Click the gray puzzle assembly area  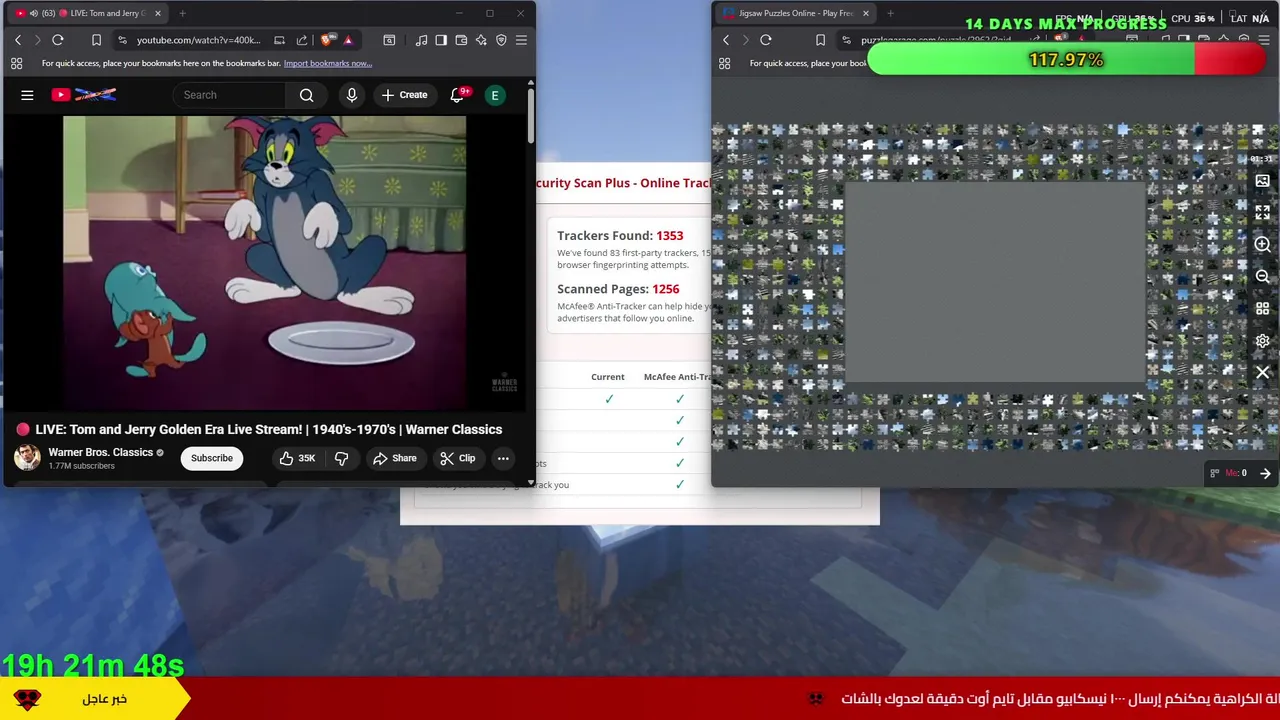pyautogui.click(x=996, y=282)
